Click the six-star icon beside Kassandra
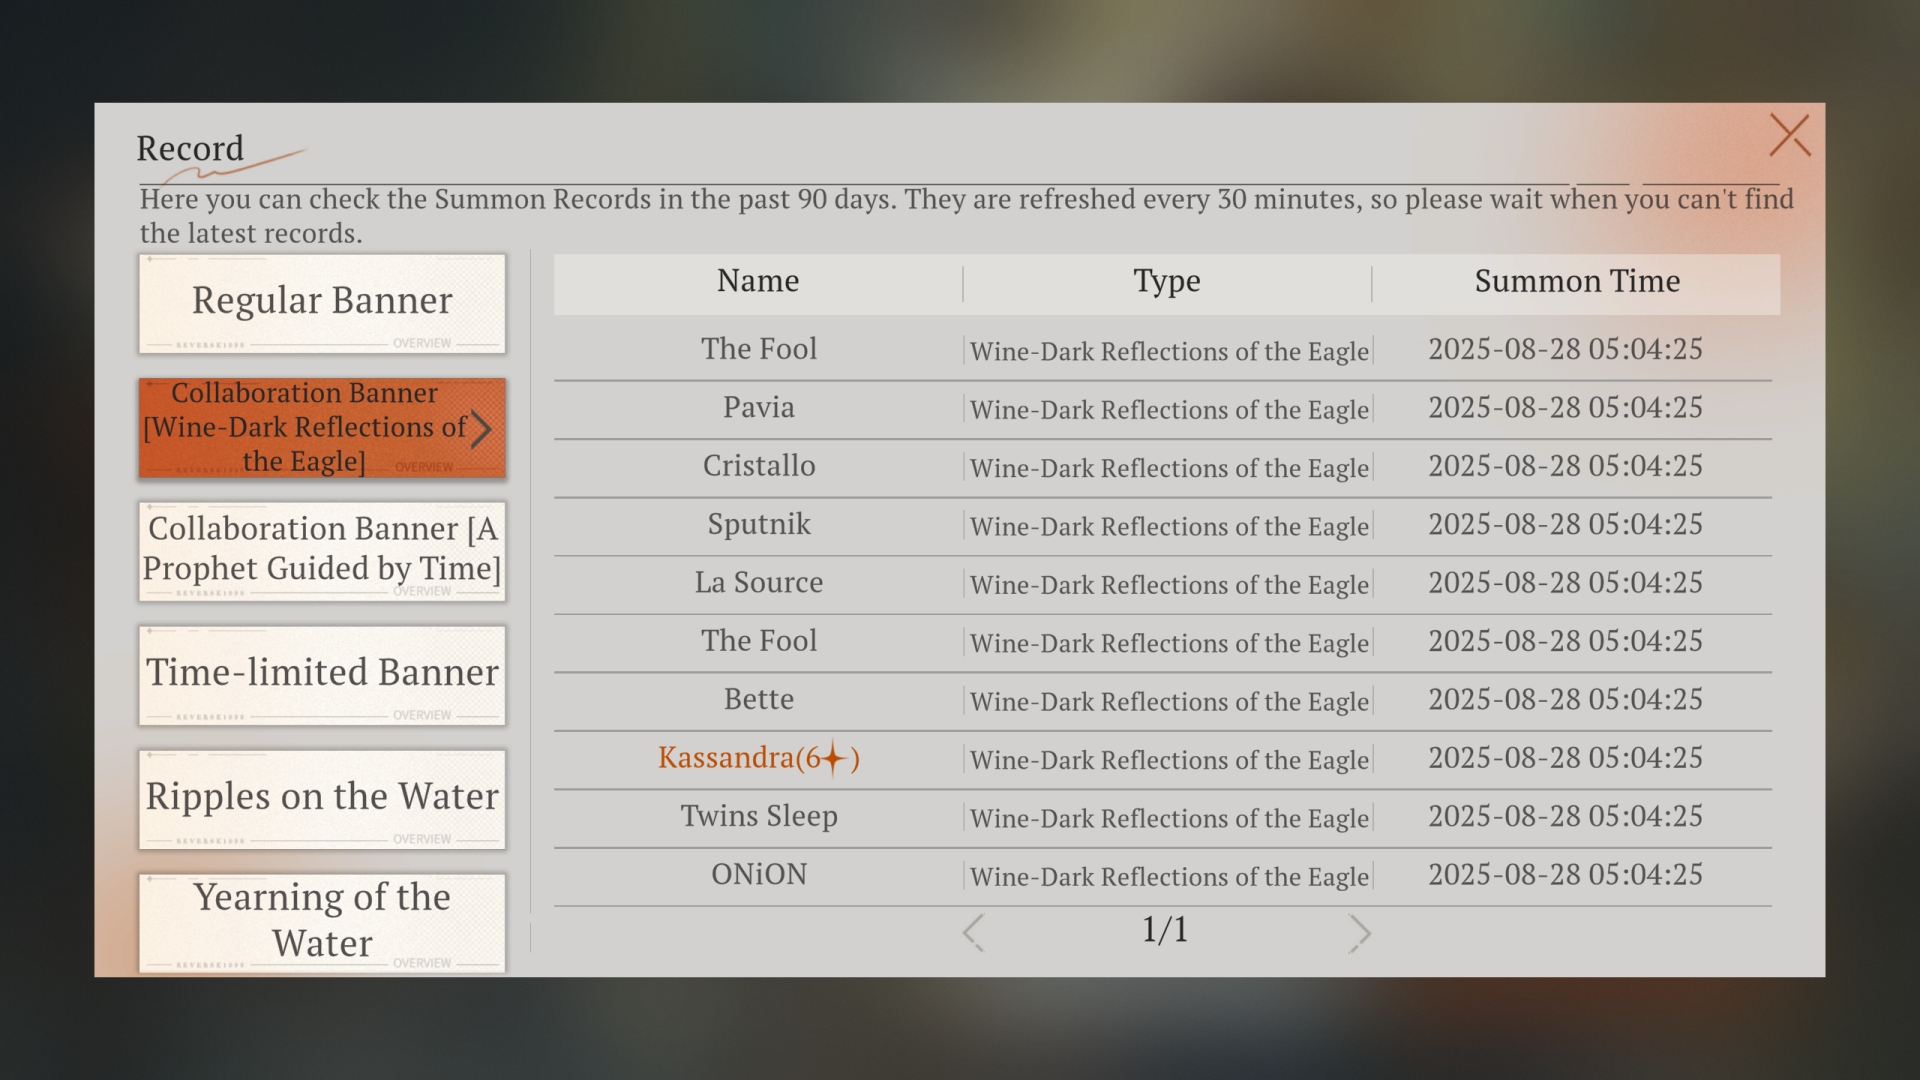 [x=833, y=759]
